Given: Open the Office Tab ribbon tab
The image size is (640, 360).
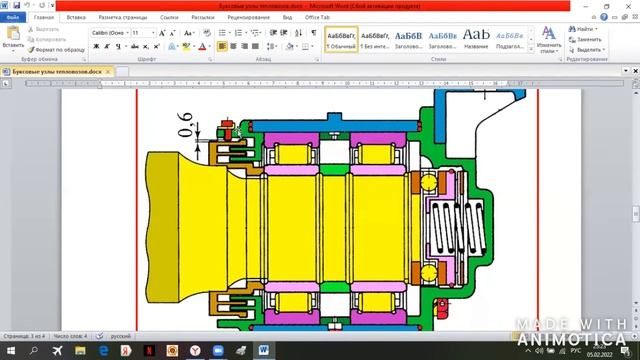Looking at the screenshot, I should [x=317, y=18].
